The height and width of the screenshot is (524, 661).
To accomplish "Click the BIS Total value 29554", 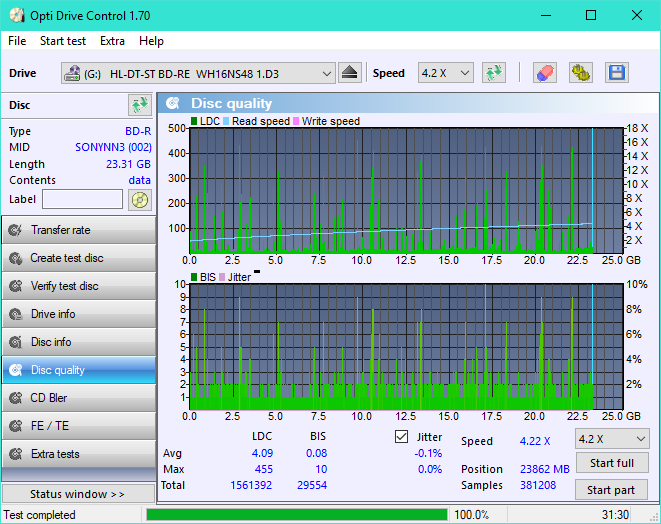I will tap(312, 485).
